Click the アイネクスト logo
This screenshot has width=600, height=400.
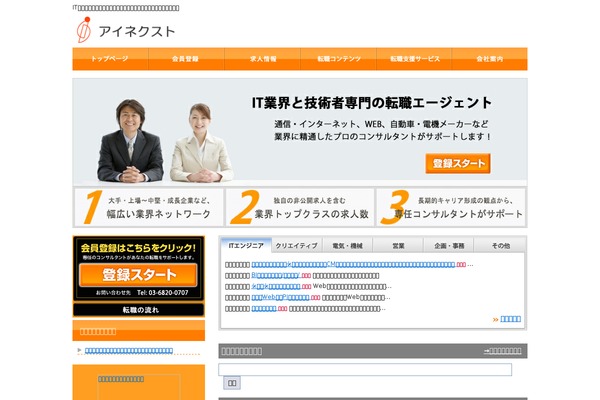(x=126, y=30)
